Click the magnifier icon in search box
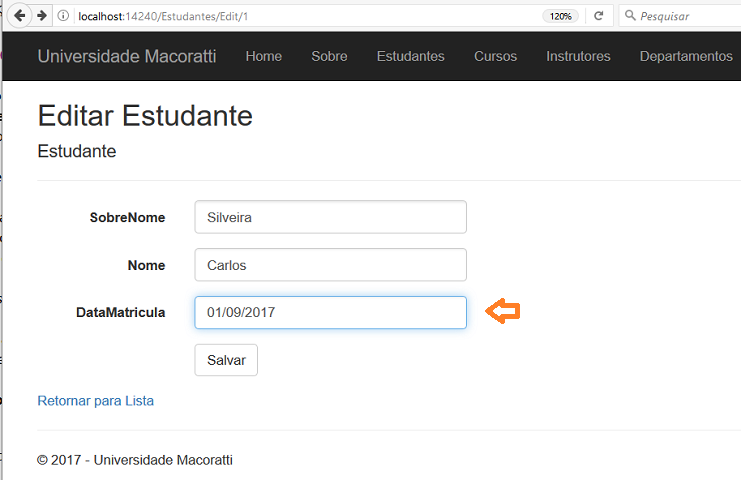741x480 pixels. (630, 16)
